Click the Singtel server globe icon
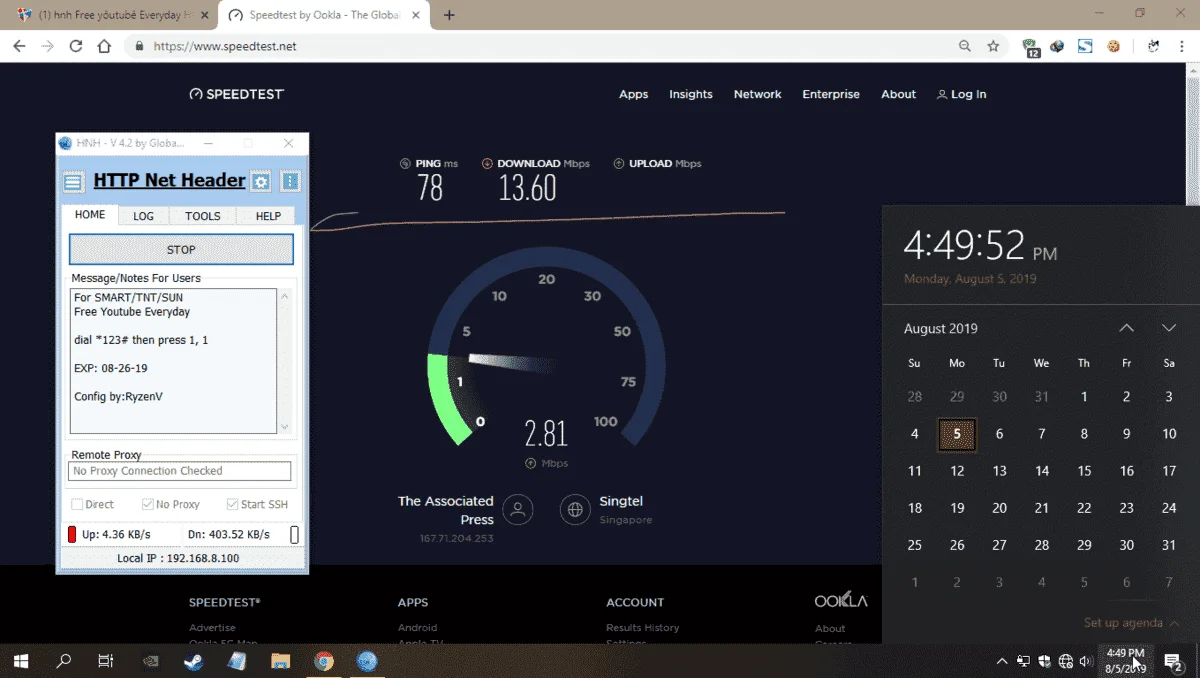 (575, 509)
